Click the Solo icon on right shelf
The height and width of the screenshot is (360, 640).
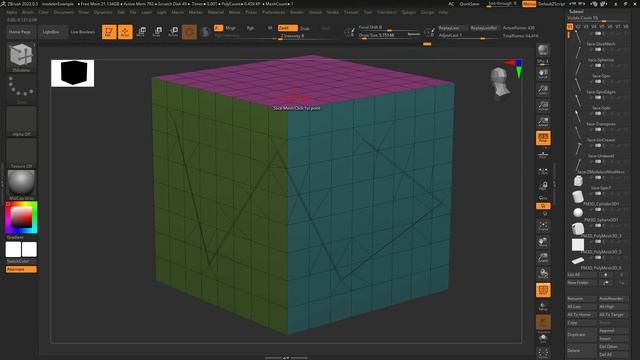[543, 338]
